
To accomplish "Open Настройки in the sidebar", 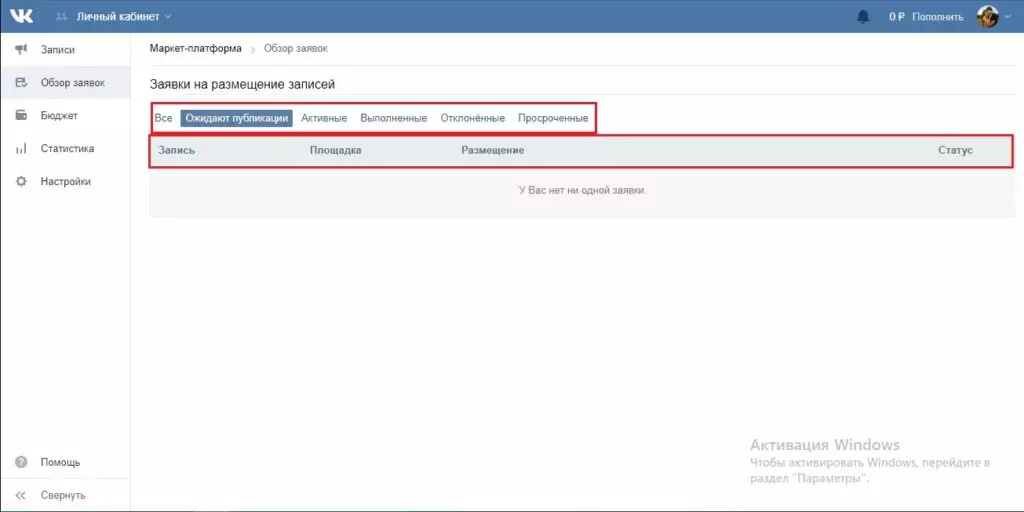I will pos(65,182).
